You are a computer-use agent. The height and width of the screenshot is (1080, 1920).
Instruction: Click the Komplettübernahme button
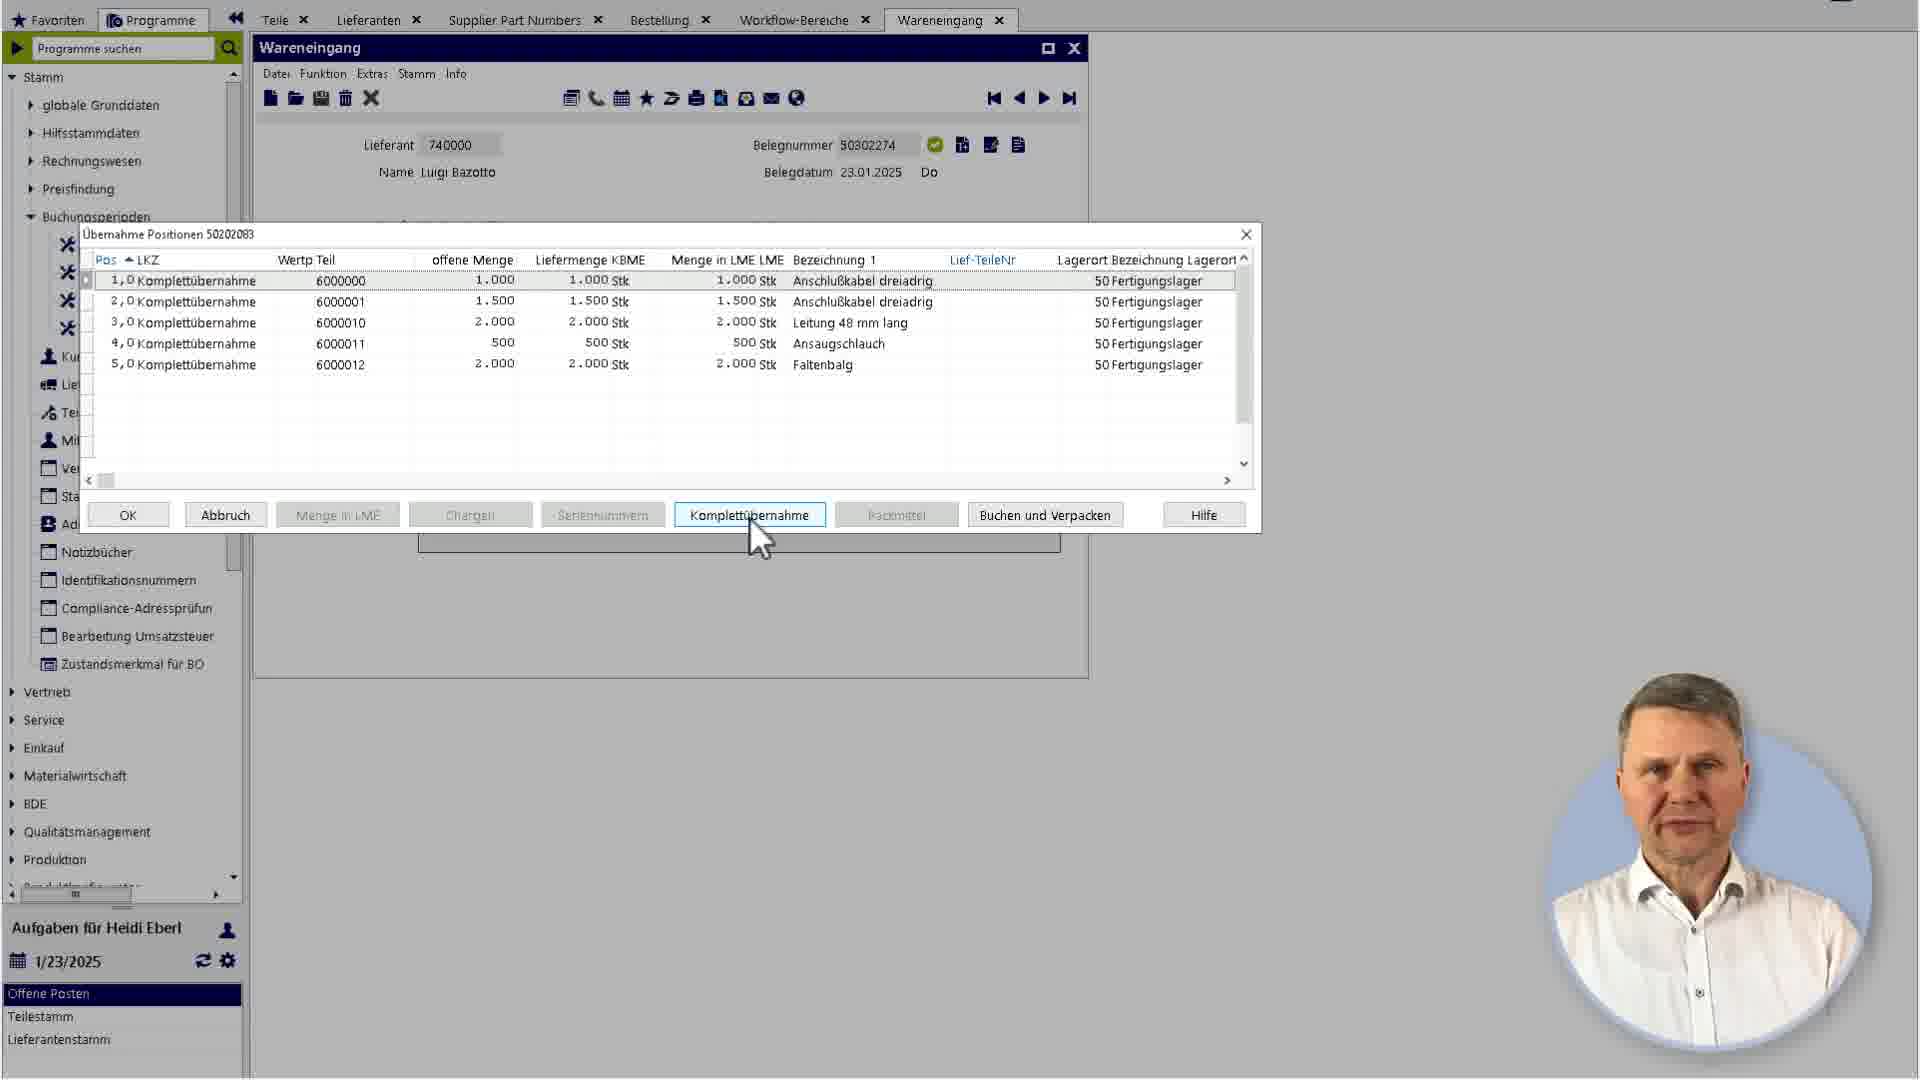point(749,515)
